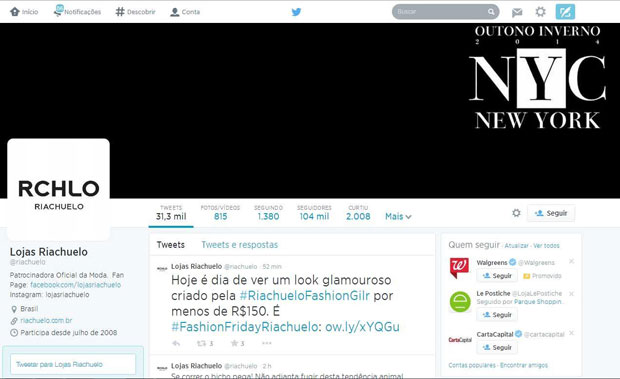This screenshot has height=379, width=620.
Task: Open Le Postiche profile name
Action: 493,294
